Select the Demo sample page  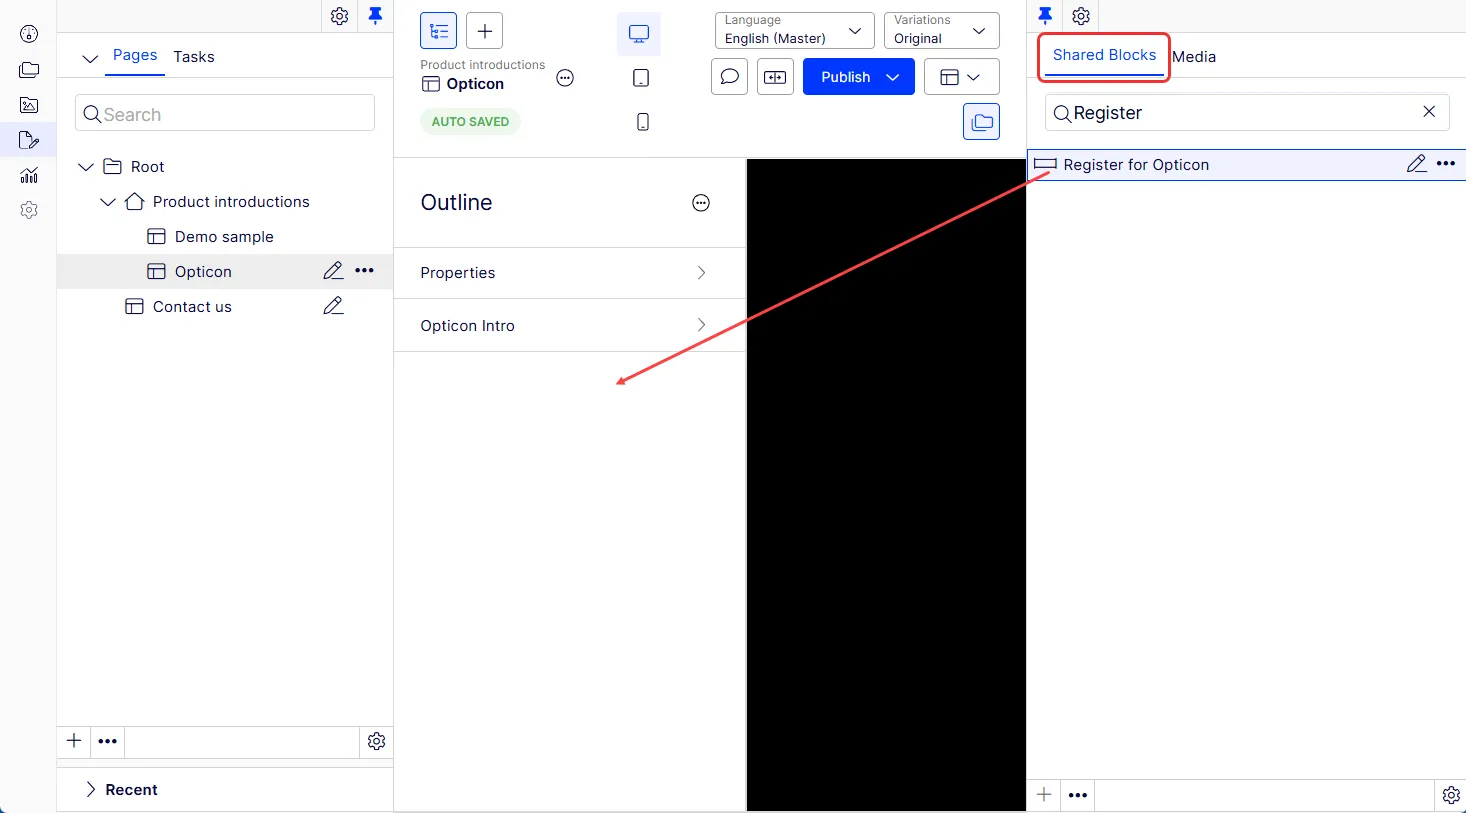[x=224, y=237]
